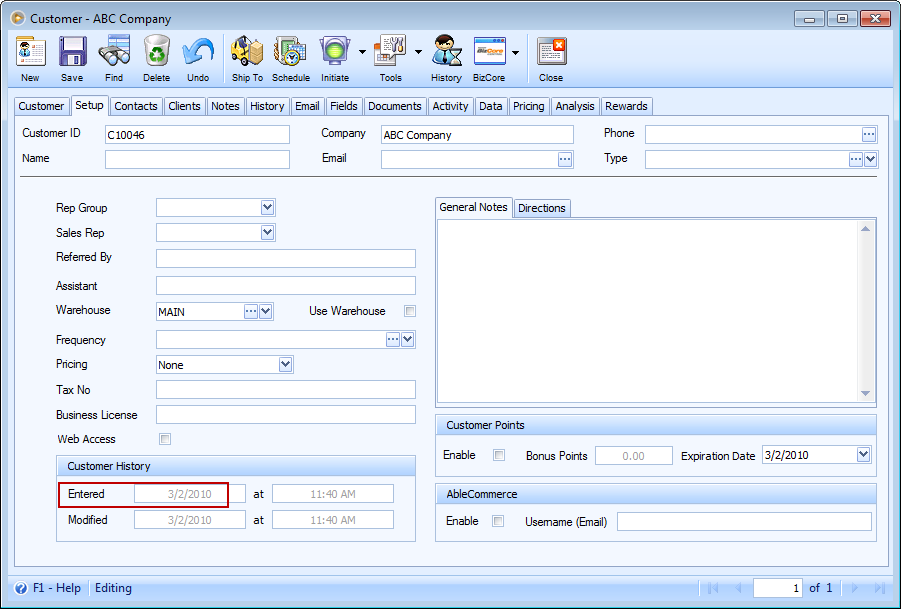The width and height of the screenshot is (901, 609).
Task: Switch to the Pricing tab
Action: (x=529, y=106)
